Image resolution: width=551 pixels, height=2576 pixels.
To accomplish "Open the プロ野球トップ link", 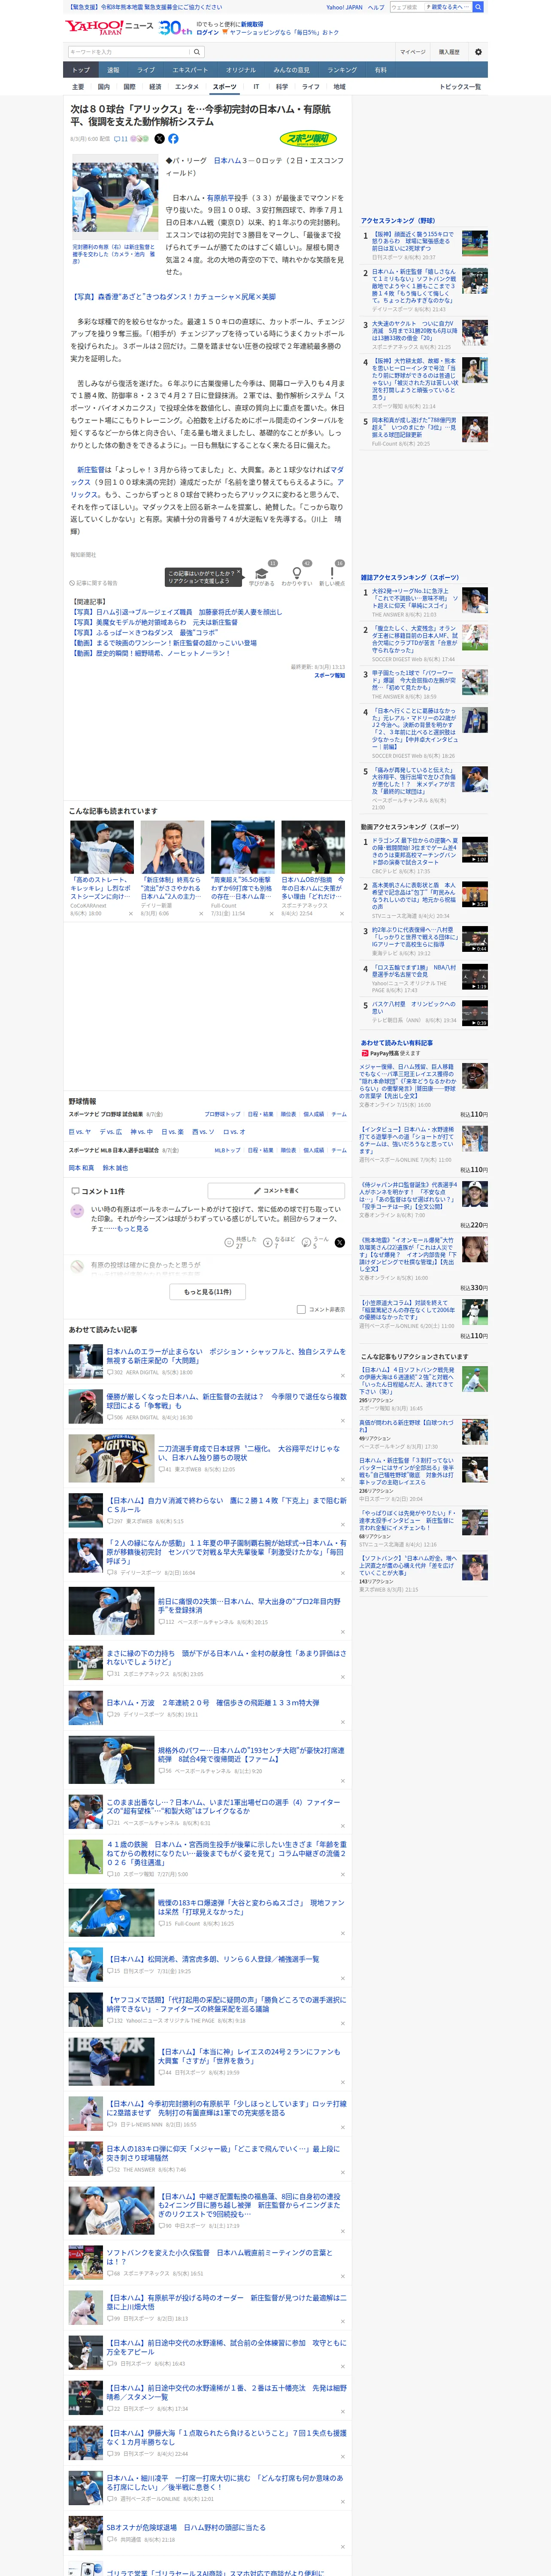I will (x=222, y=1114).
